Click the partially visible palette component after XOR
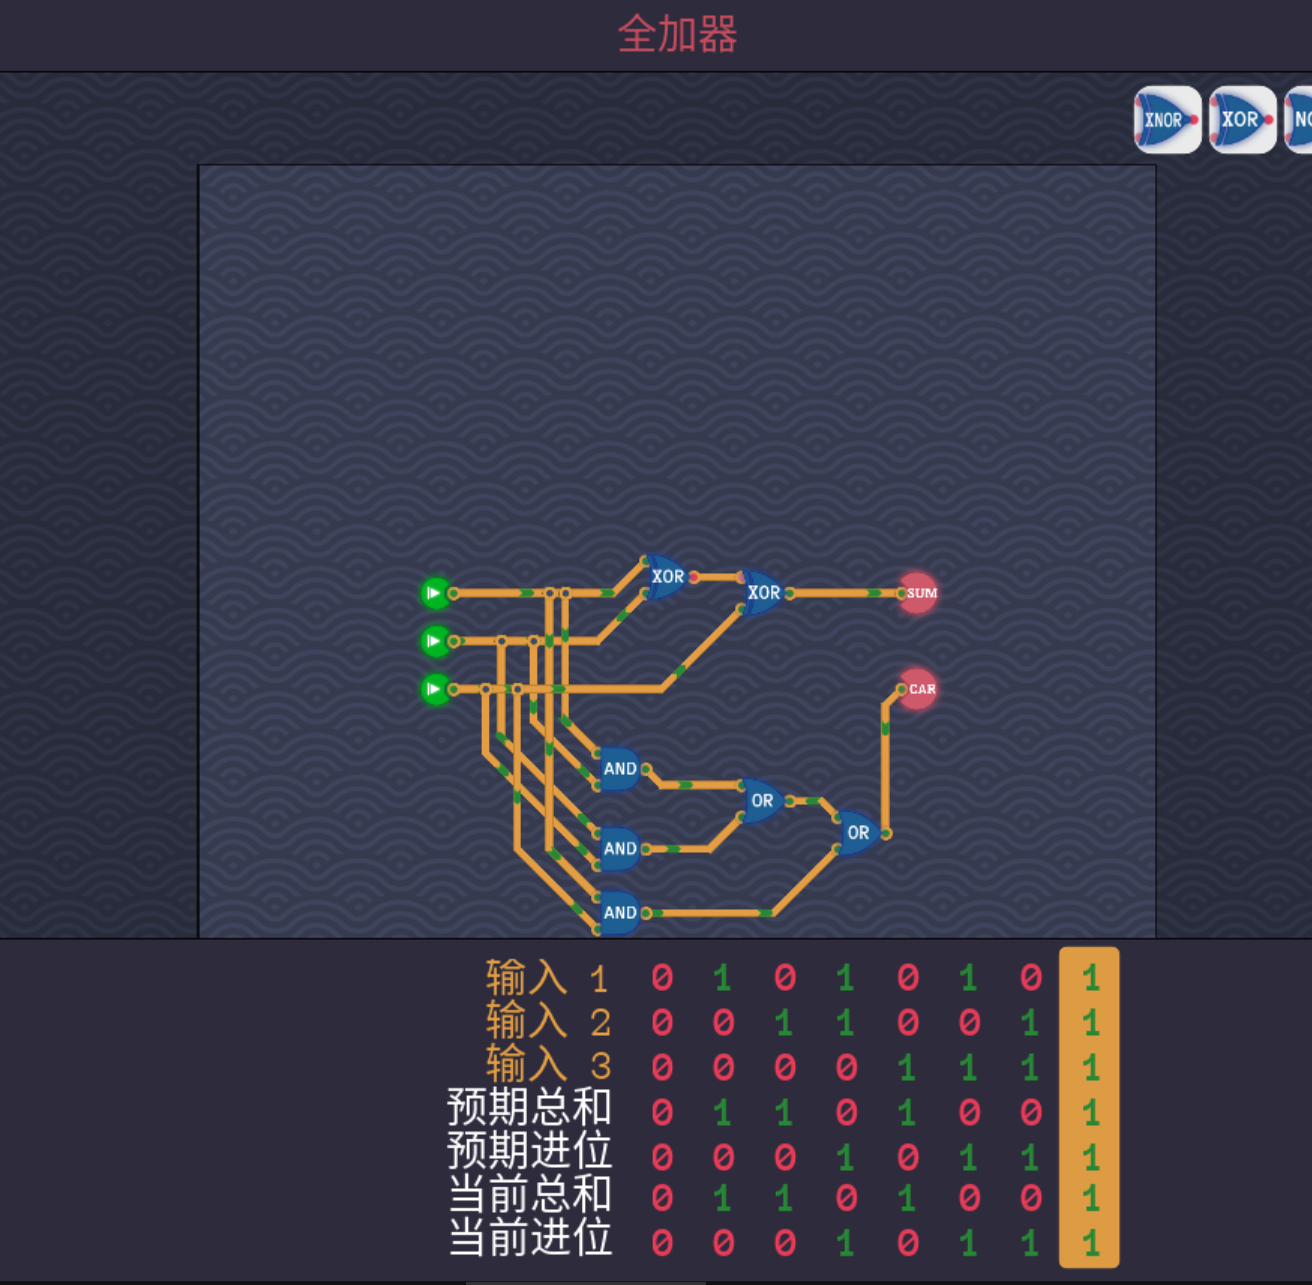 [x=1299, y=120]
